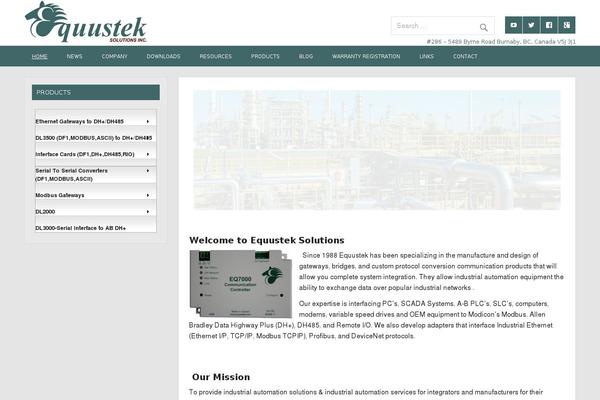Open the Blog menu item
The height and width of the screenshot is (400, 600).
tap(306, 56)
